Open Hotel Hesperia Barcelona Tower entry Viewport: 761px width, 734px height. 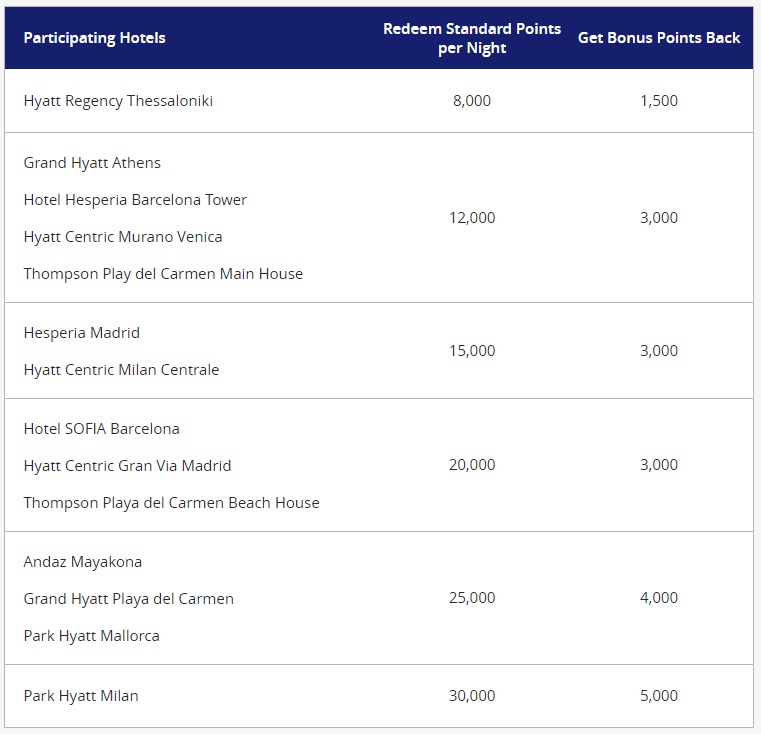click(x=135, y=200)
